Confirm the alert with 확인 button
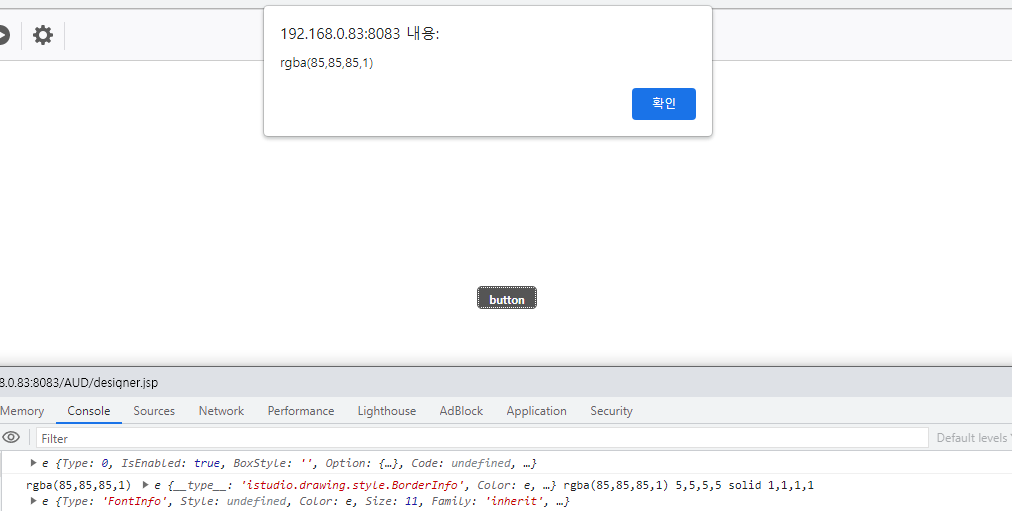This screenshot has height=511, width=1012. [663, 104]
